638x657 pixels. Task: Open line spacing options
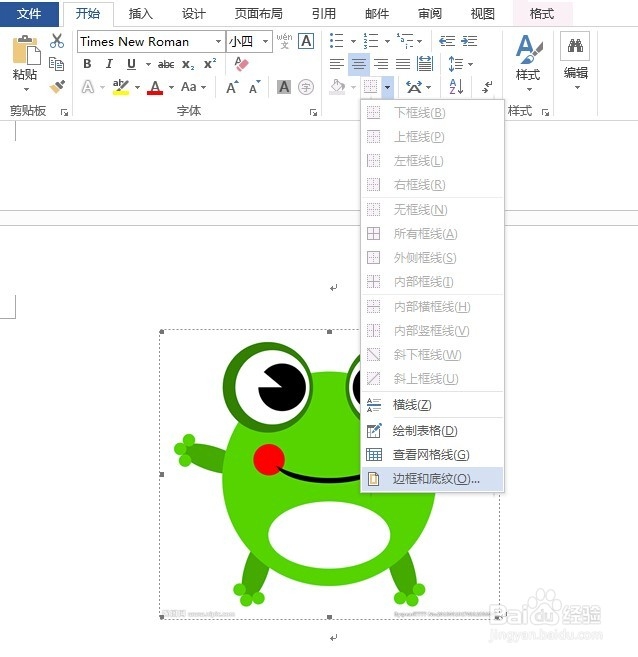460,64
